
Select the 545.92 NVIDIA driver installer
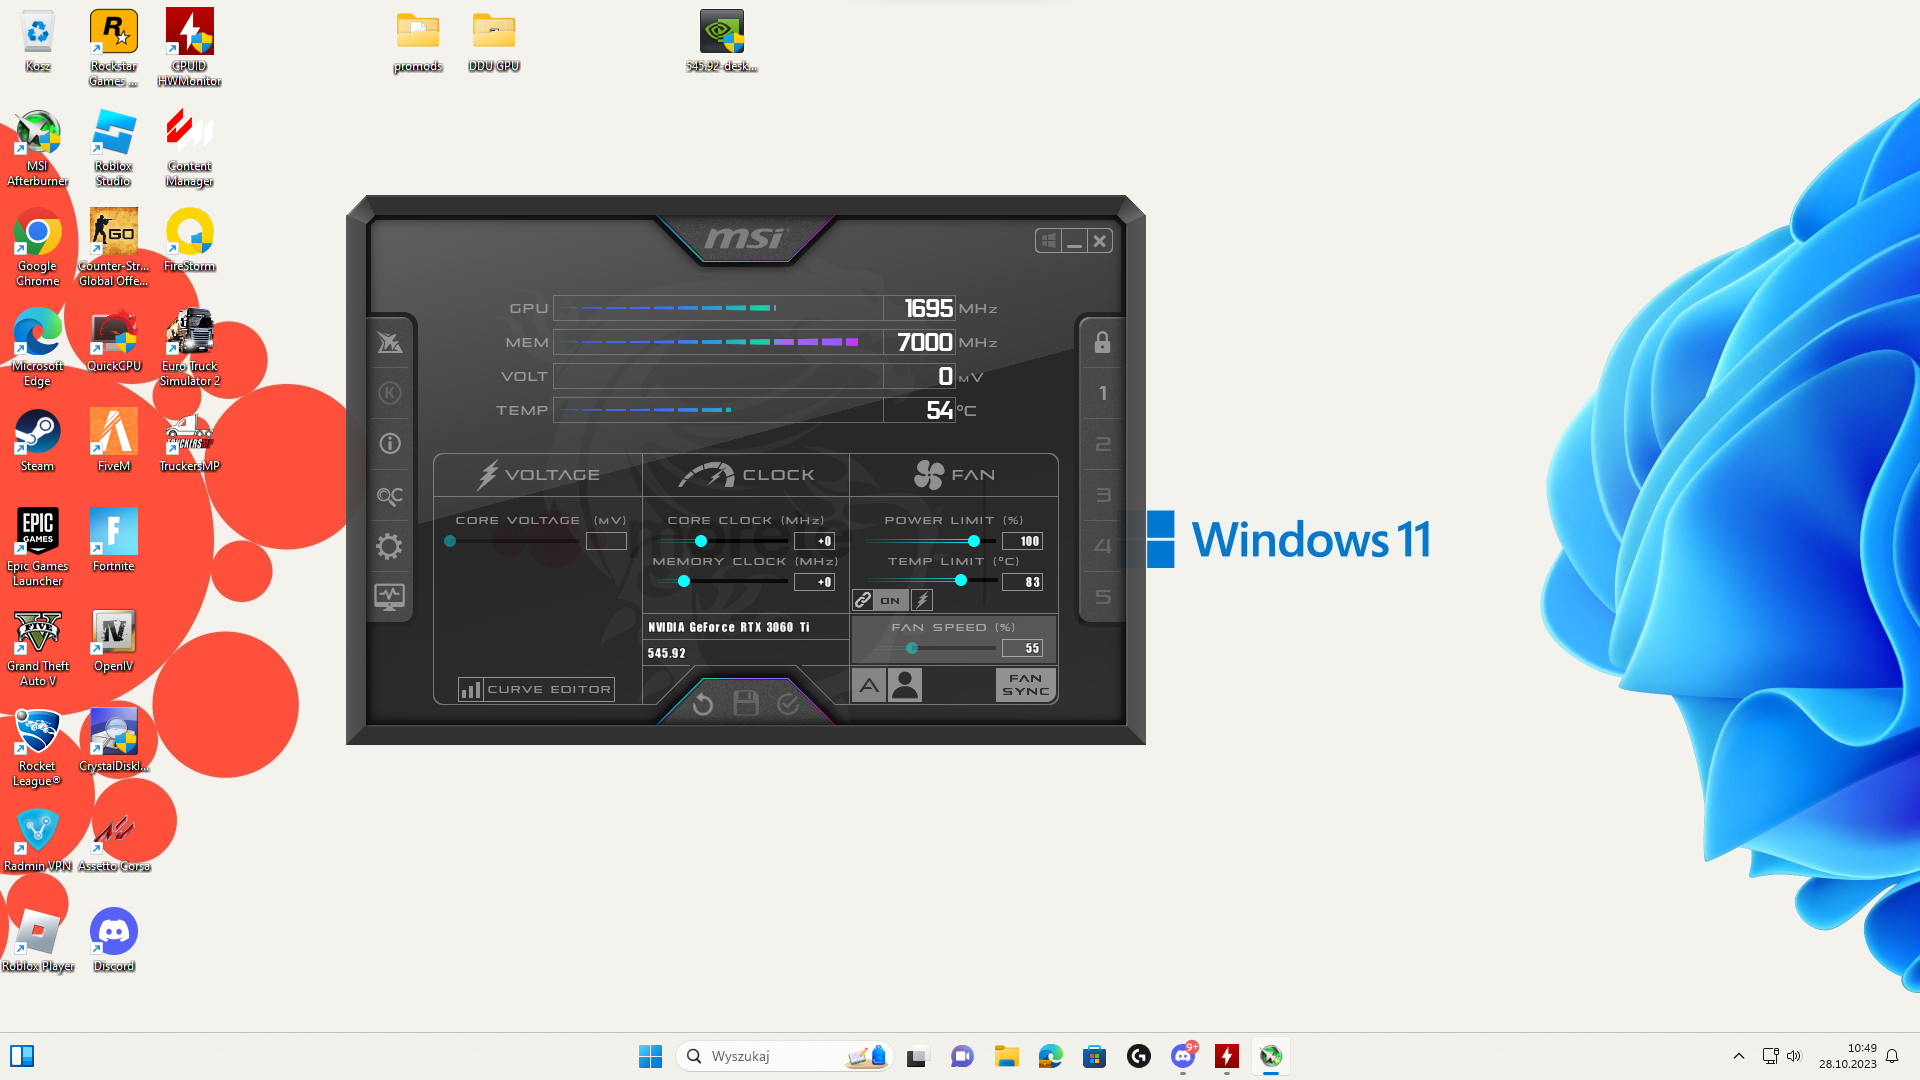[721, 41]
